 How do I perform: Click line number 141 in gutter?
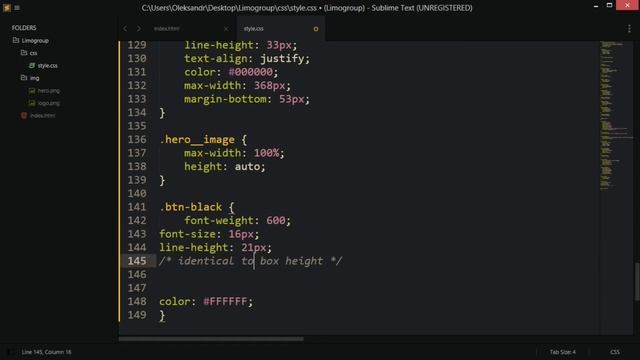(137, 207)
